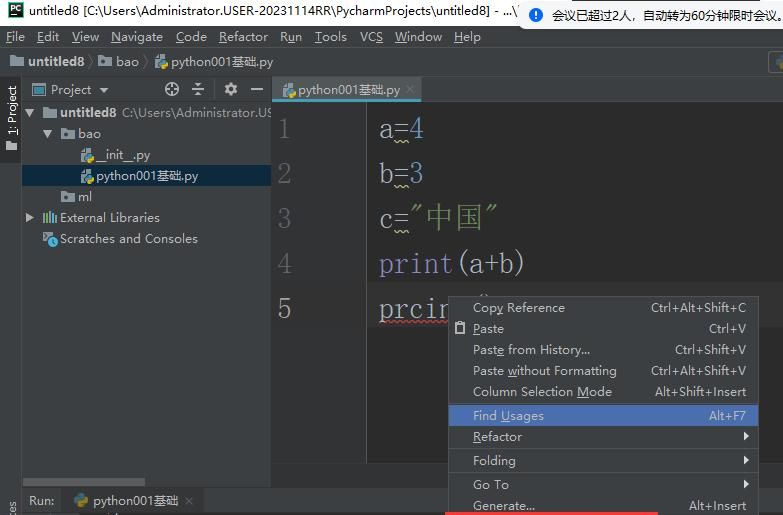Viewport: 783px width, 515px height.
Task: Open Project panel settings gear
Action: click(230, 89)
